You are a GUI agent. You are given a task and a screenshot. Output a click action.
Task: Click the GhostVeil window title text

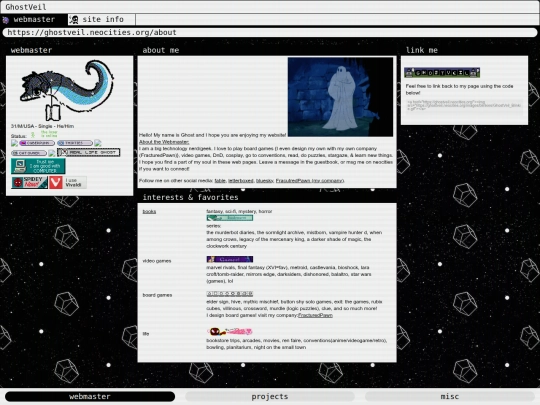26,7
